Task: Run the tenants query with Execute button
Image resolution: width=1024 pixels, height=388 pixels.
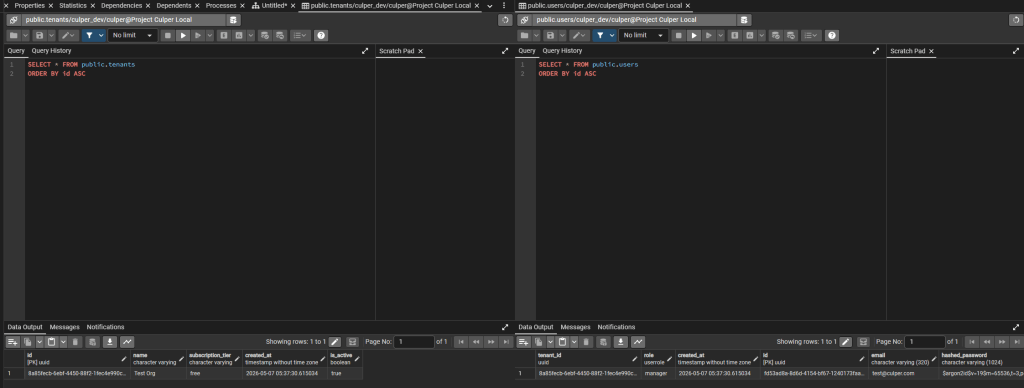Action: 184,35
